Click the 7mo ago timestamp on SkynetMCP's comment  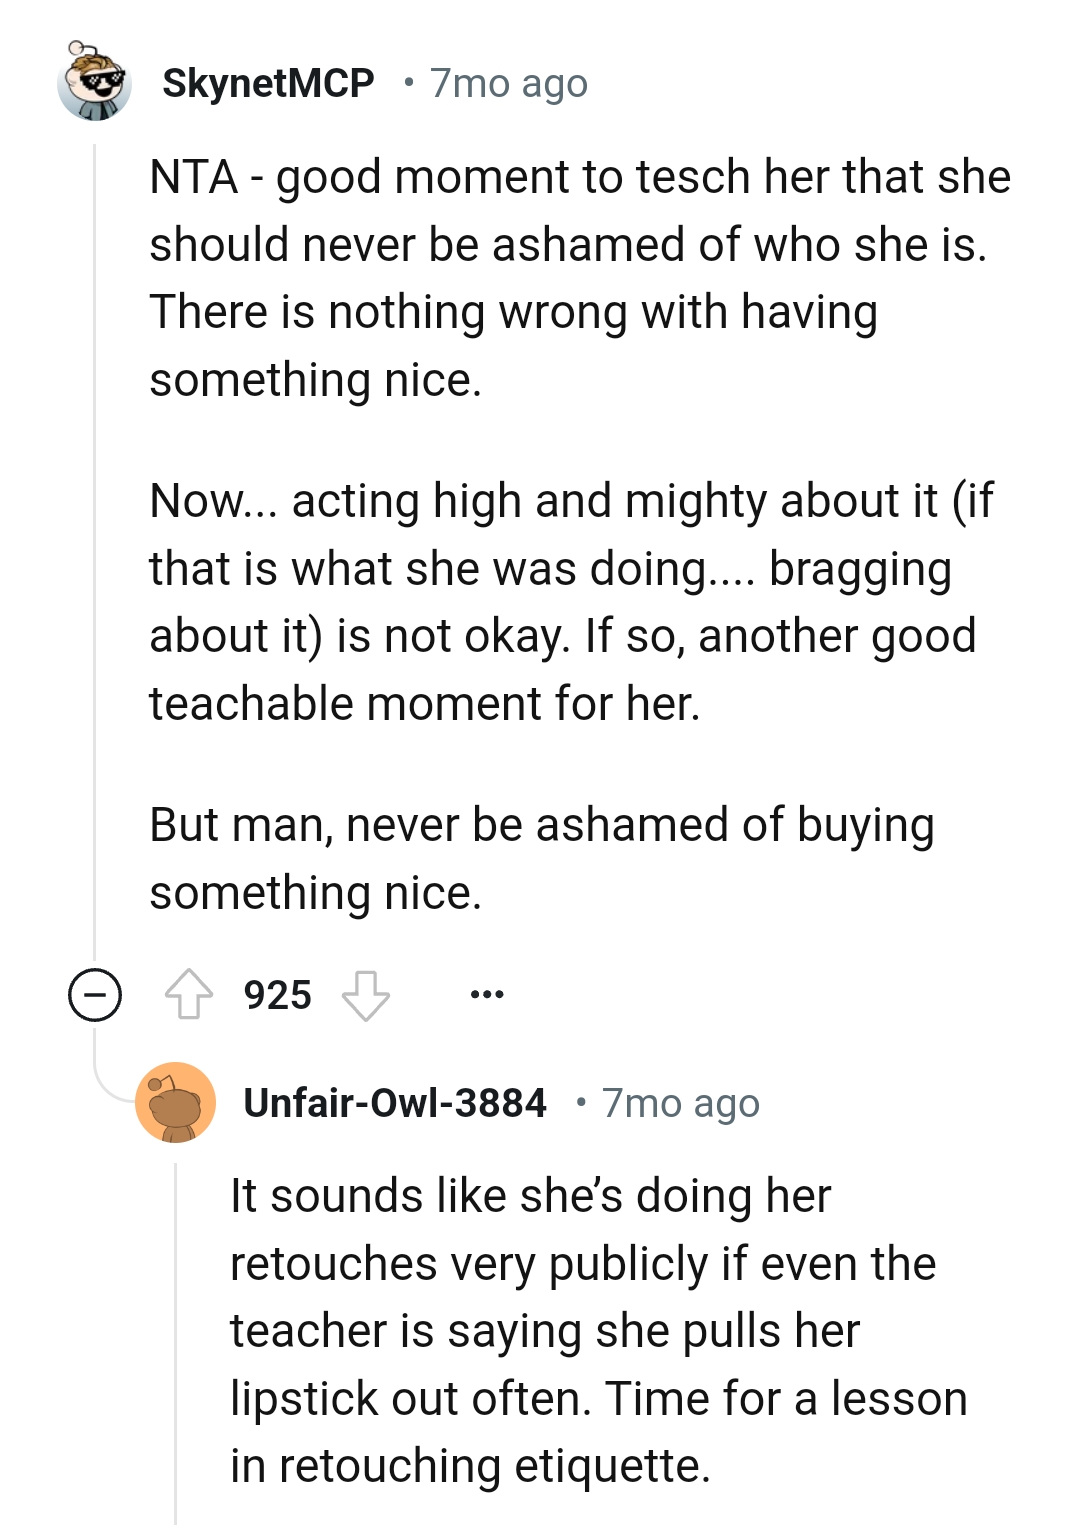[508, 83]
